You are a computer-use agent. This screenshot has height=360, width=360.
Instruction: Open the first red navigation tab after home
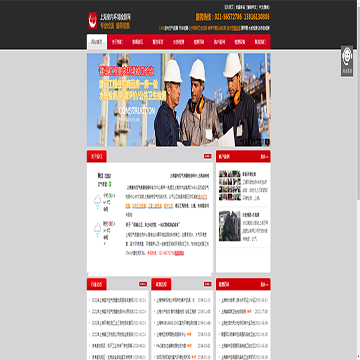[117, 42]
